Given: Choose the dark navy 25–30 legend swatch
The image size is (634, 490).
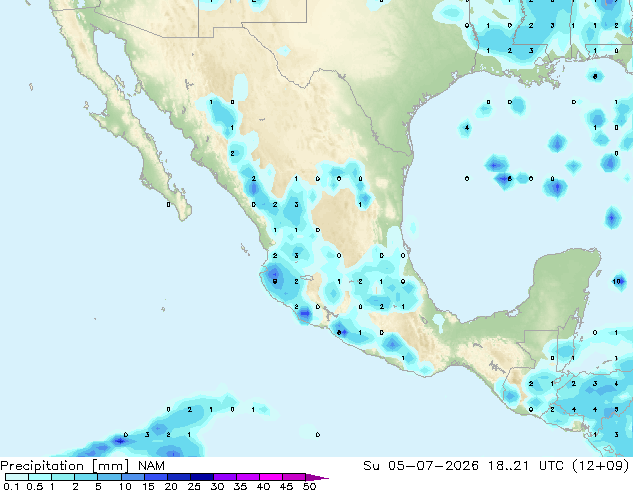Looking at the screenshot, I should 202,477.
